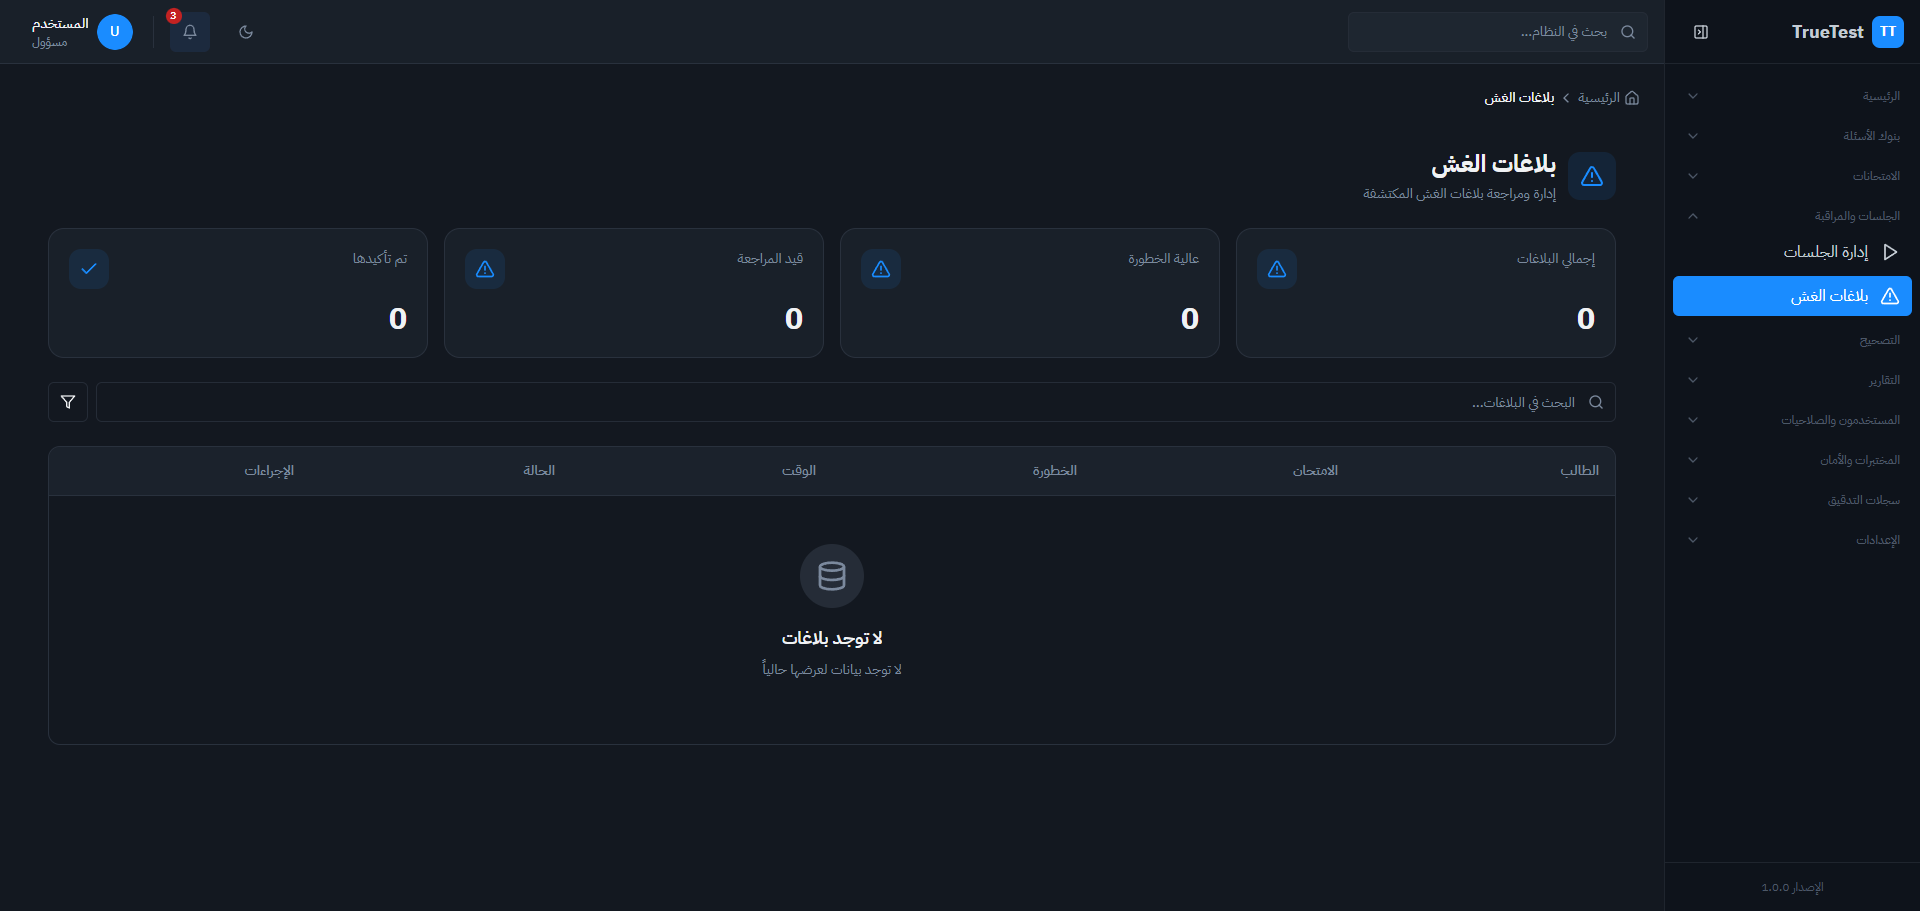Screen dimensions: 1920x911
Task: Expand سجلات التدقيق section
Action: [x=1792, y=500]
